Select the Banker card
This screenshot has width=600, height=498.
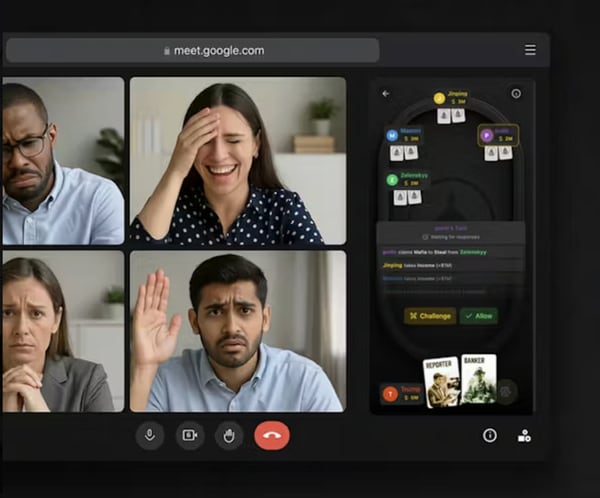[x=478, y=378]
